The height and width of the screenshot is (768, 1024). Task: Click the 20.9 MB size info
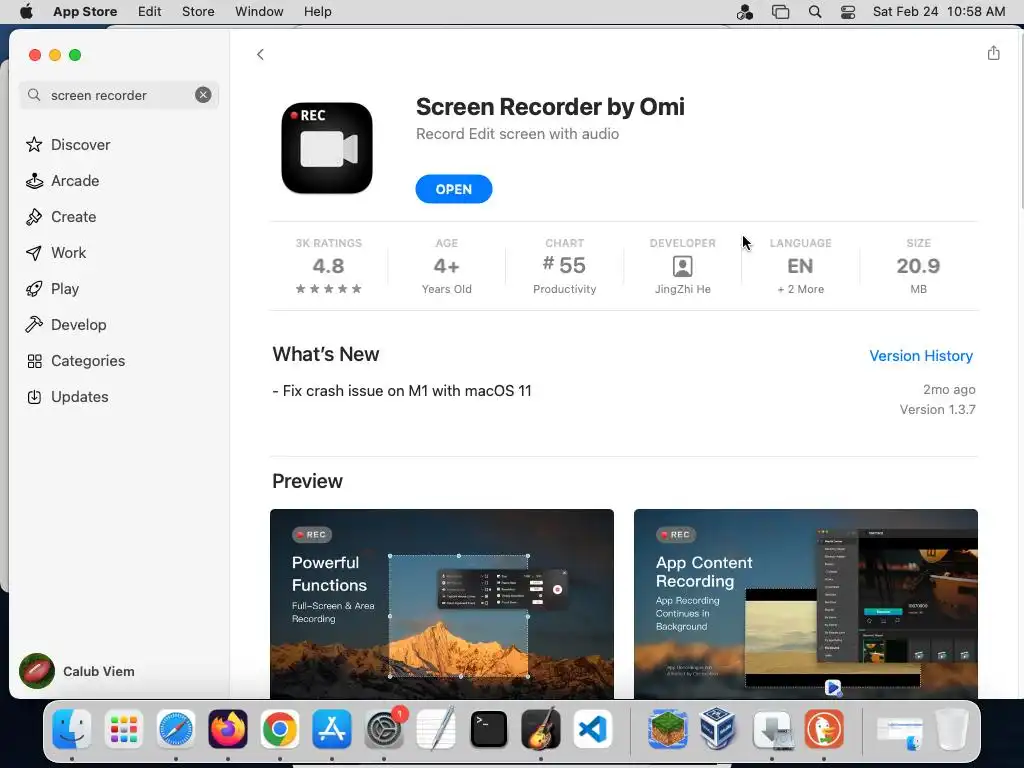[918, 266]
